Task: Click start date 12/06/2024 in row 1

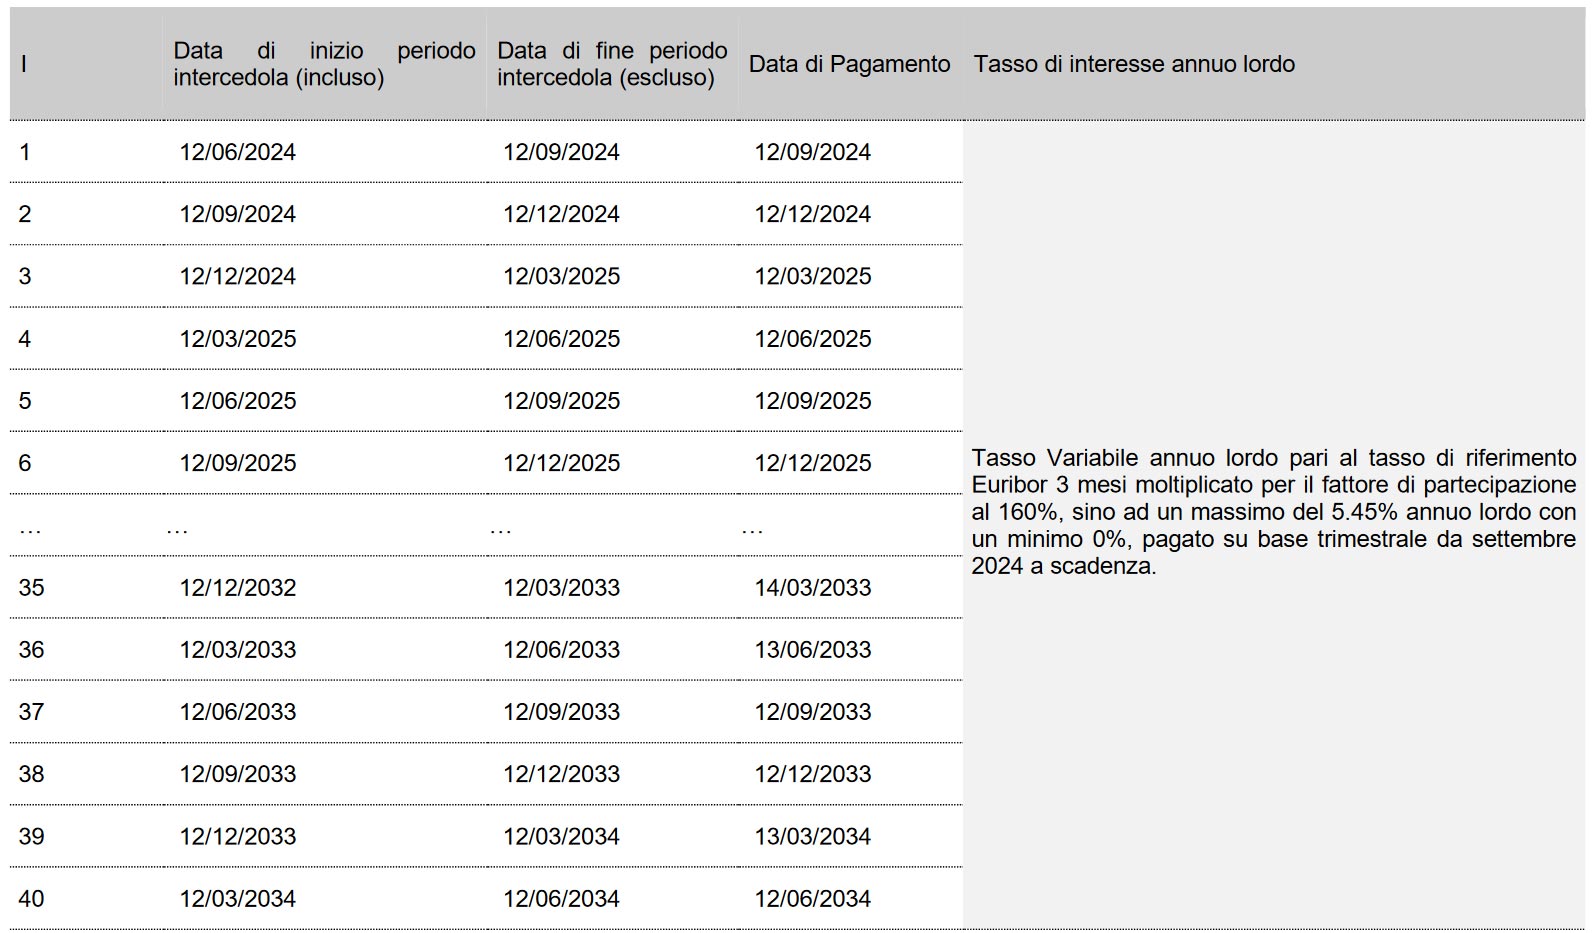Action: click(238, 152)
